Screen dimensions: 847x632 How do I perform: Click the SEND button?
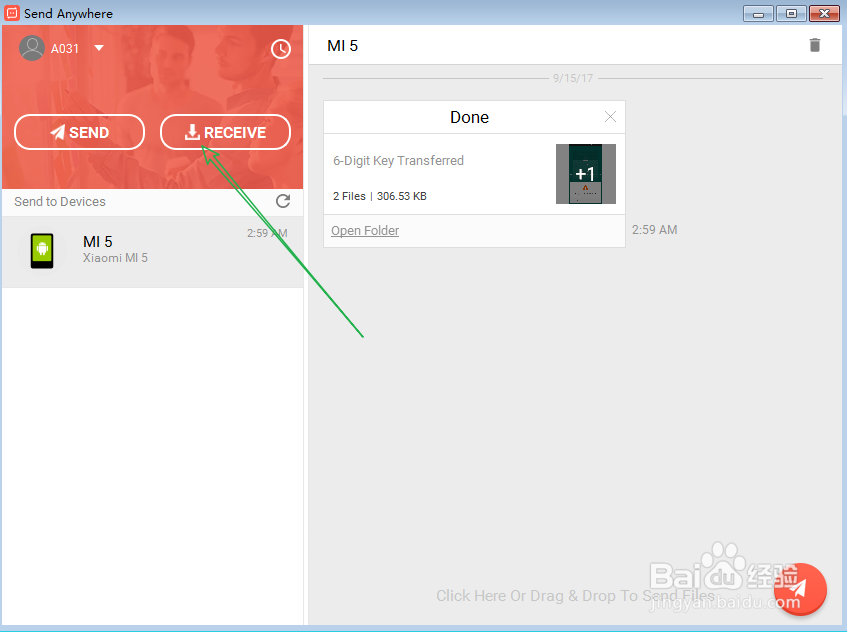[x=79, y=132]
